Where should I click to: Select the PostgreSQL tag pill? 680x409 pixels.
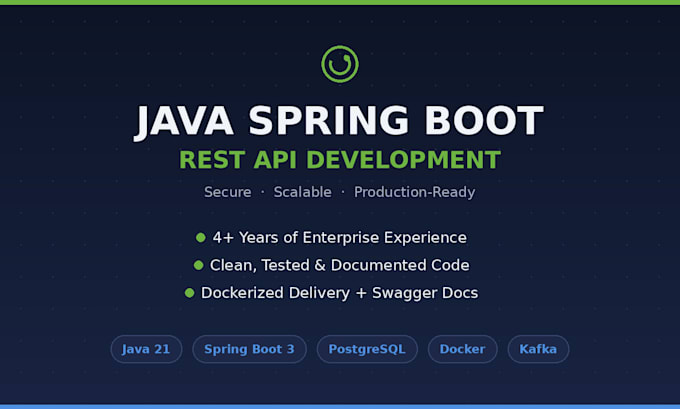[367, 349]
